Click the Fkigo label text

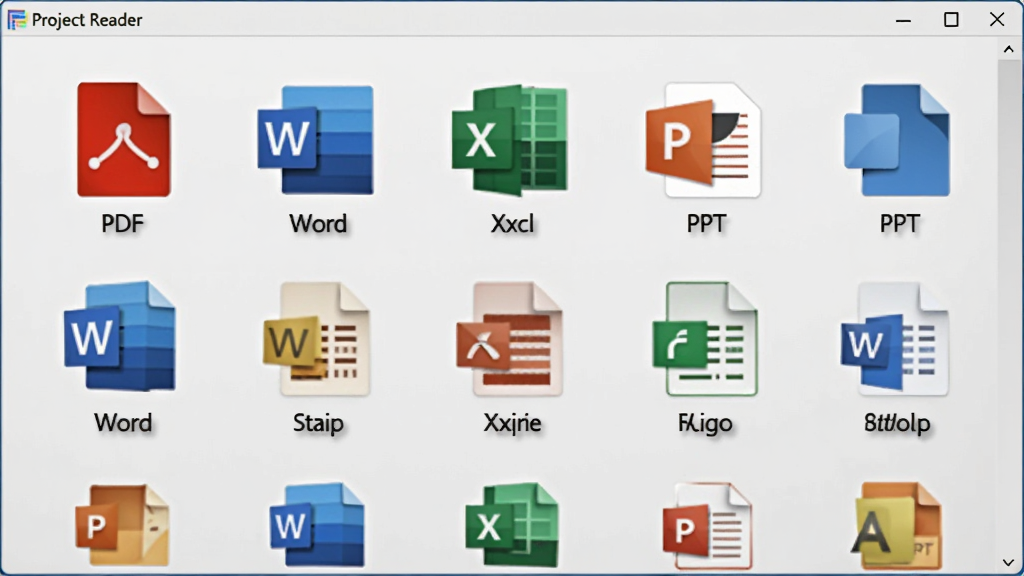click(x=705, y=423)
